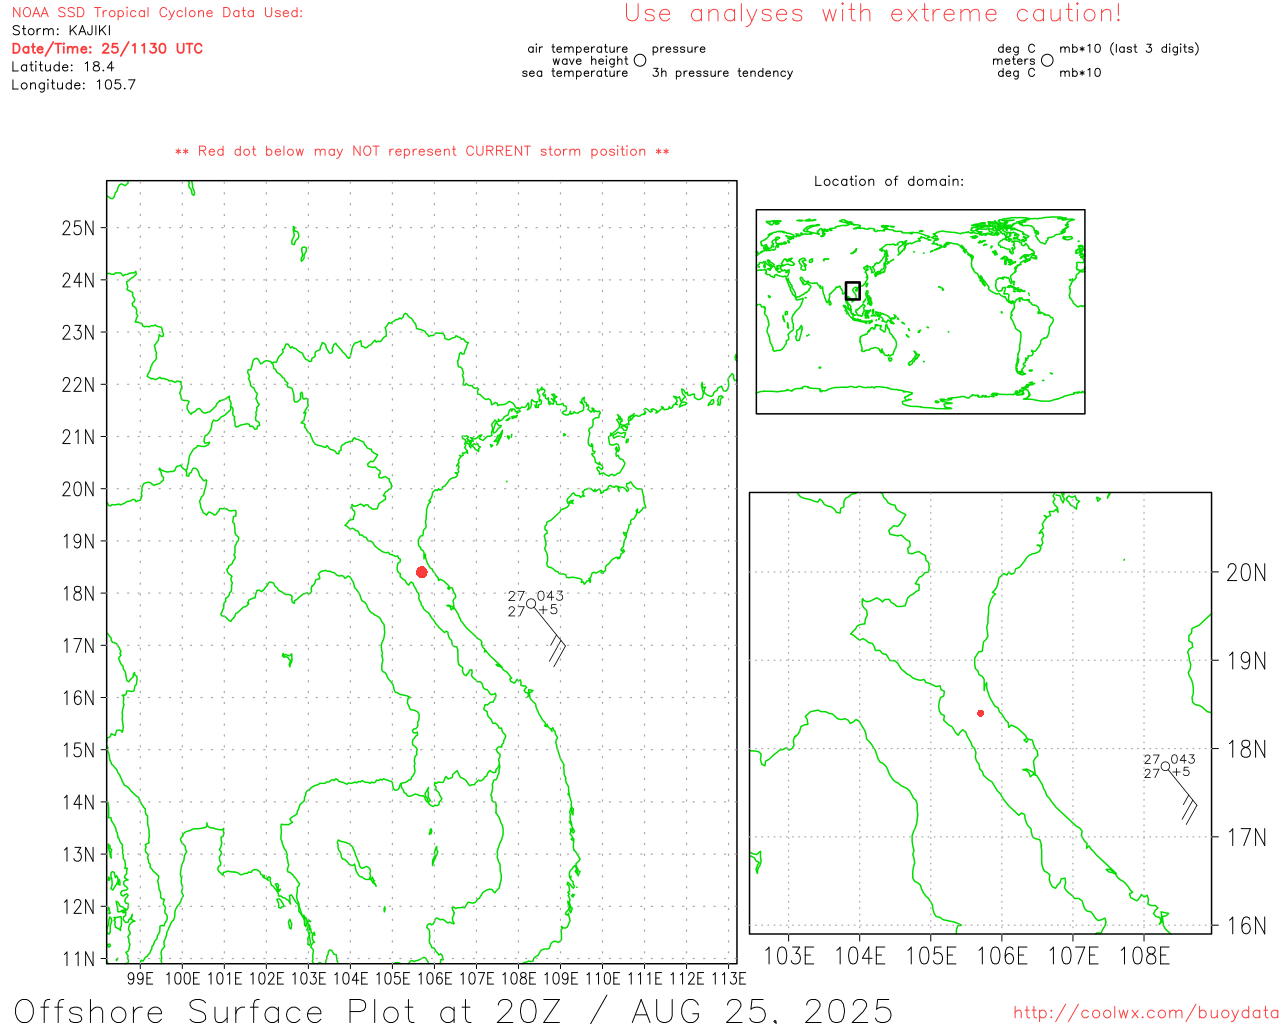The image size is (1280, 1024).
Task: Select the buoy station circle on the zoomed inset map
Action: point(1165,766)
